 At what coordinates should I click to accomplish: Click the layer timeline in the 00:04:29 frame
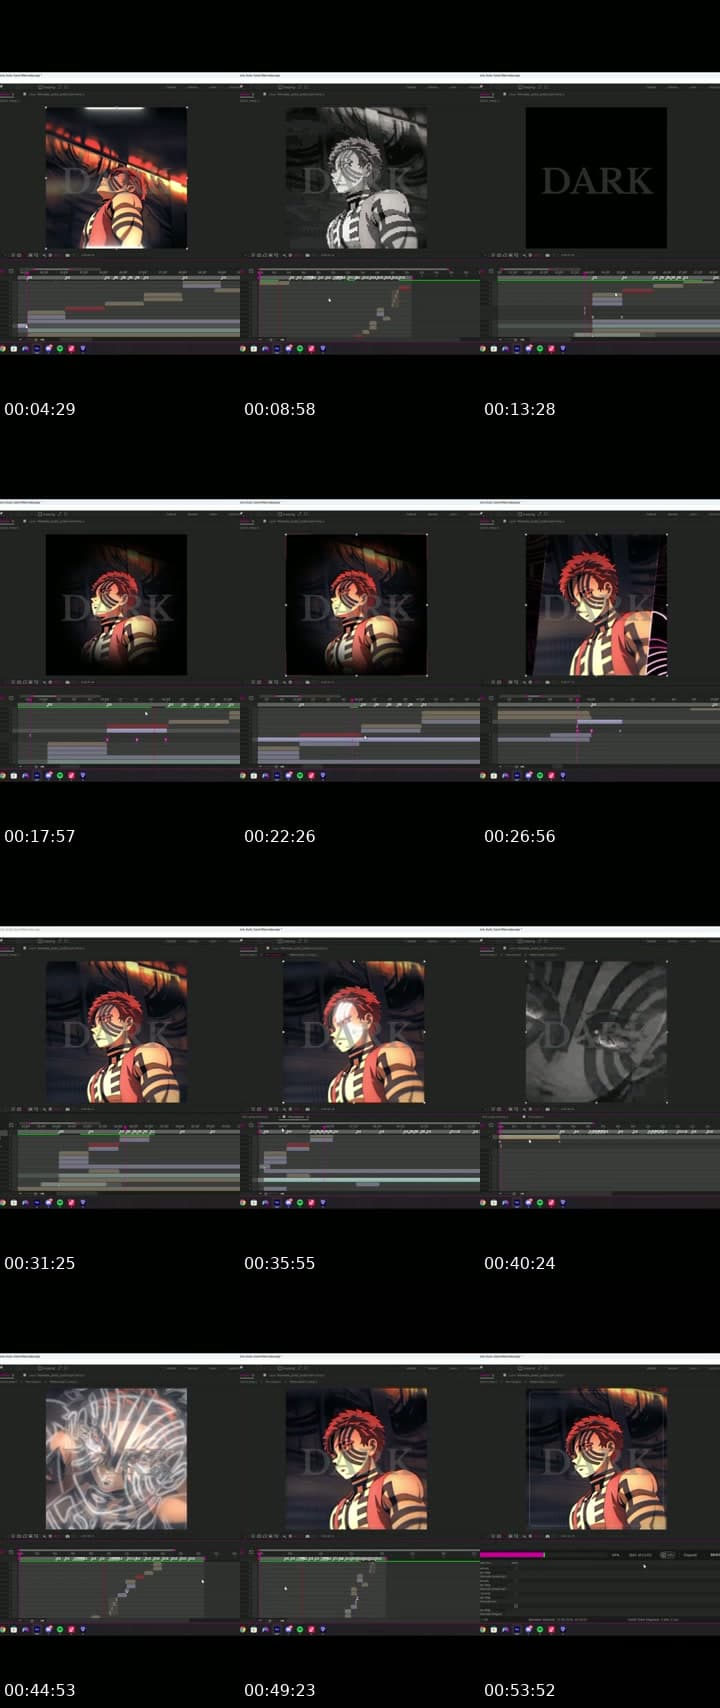pyautogui.click(x=128, y=306)
